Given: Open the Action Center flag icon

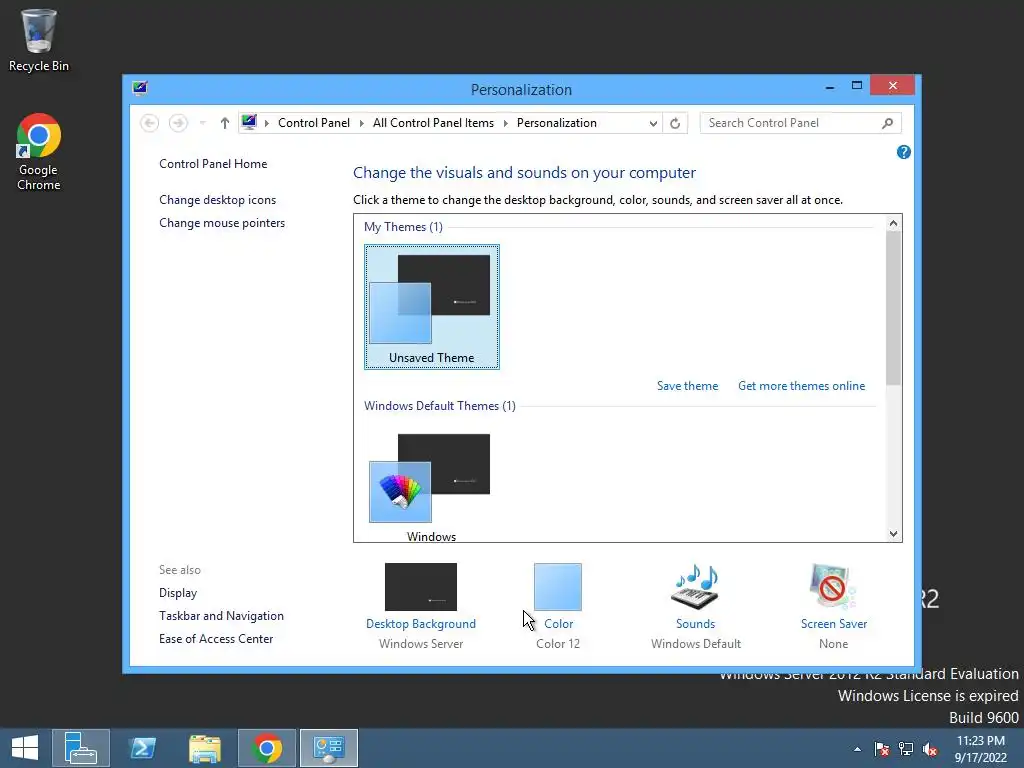Looking at the screenshot, I should (881, 748).
